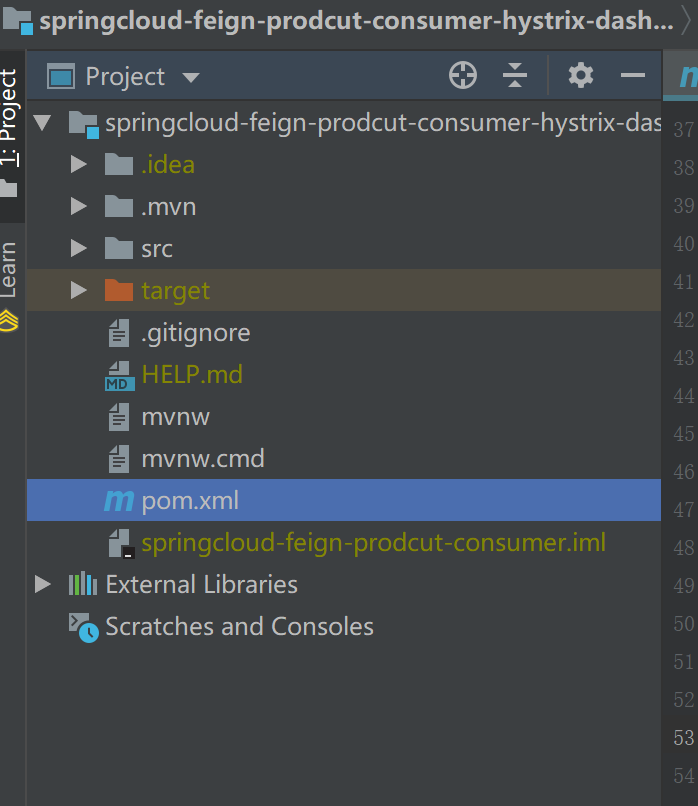Select the External Libraries label

click(x=201, y=584)
